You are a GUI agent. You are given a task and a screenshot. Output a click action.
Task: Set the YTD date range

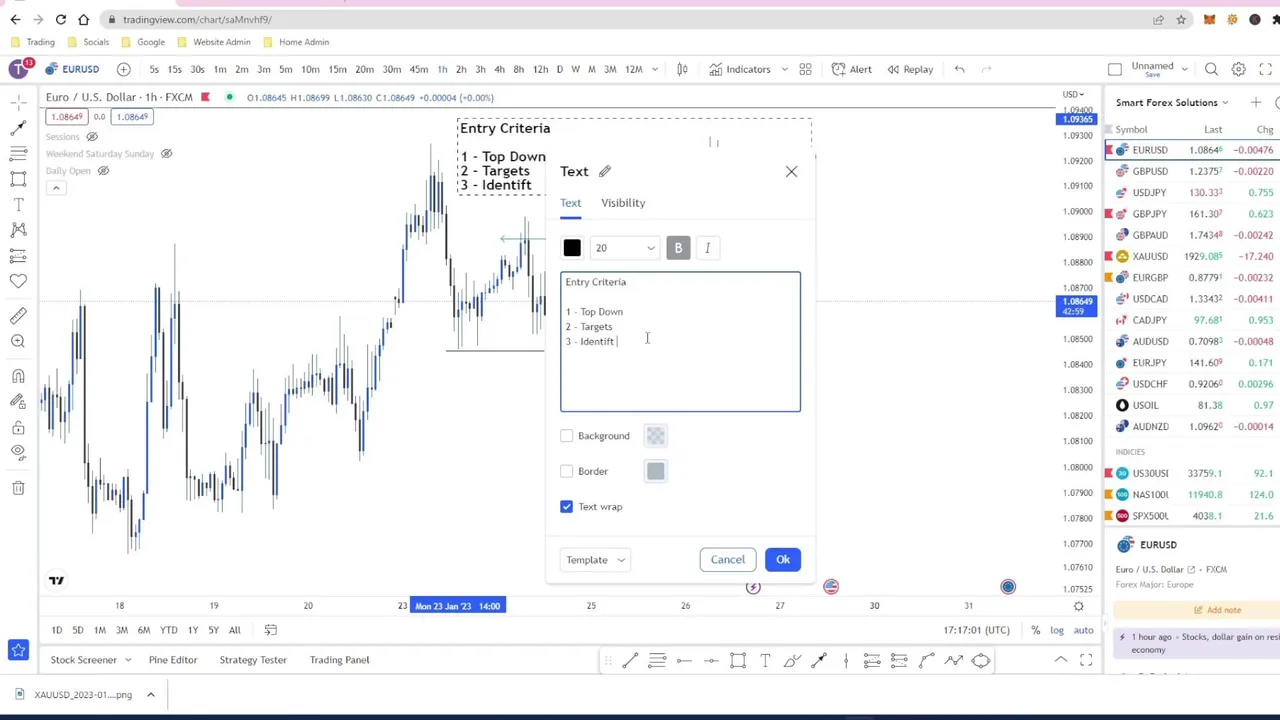[x=168, y=630]
